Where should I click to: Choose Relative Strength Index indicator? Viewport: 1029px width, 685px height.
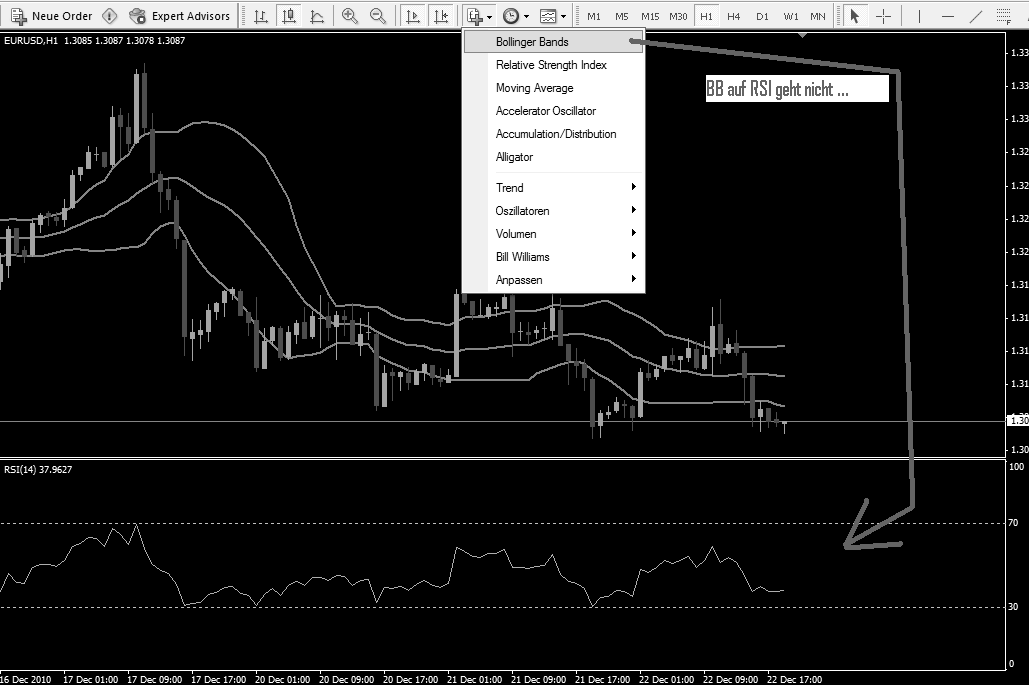pyautogui.click(x=555, y=65)
